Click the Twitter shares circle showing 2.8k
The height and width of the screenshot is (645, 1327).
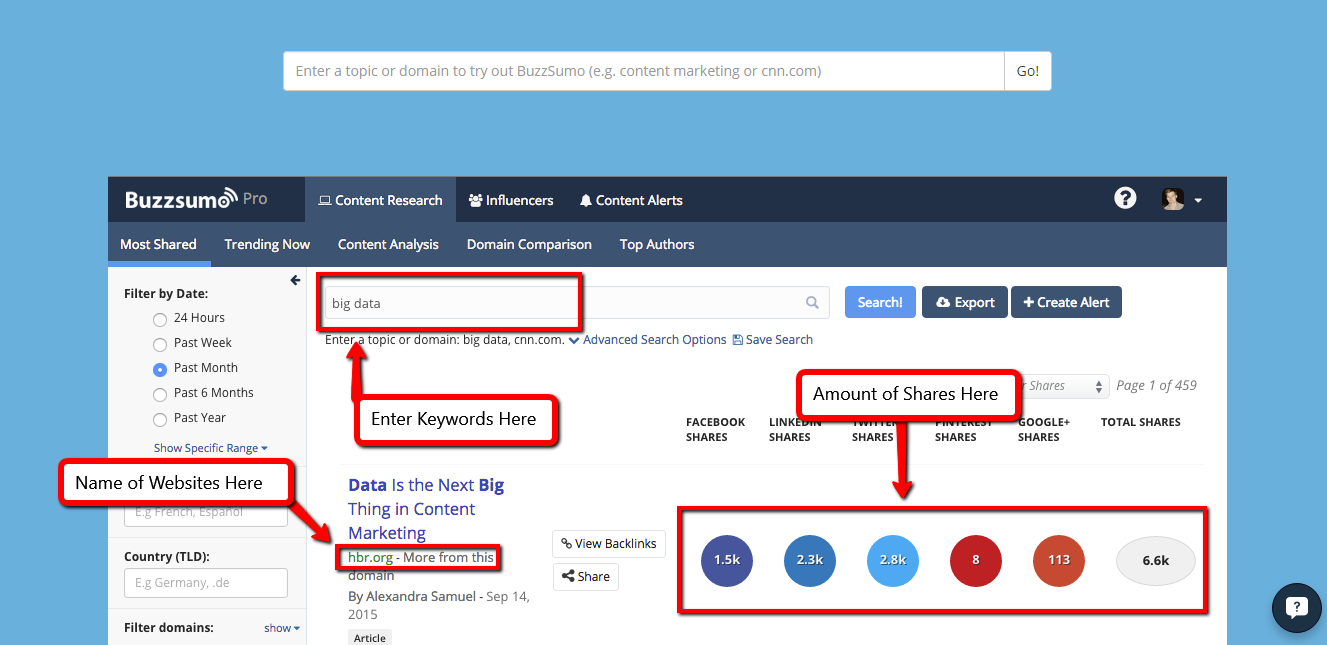pyautogui.click(x=893, y=560)
